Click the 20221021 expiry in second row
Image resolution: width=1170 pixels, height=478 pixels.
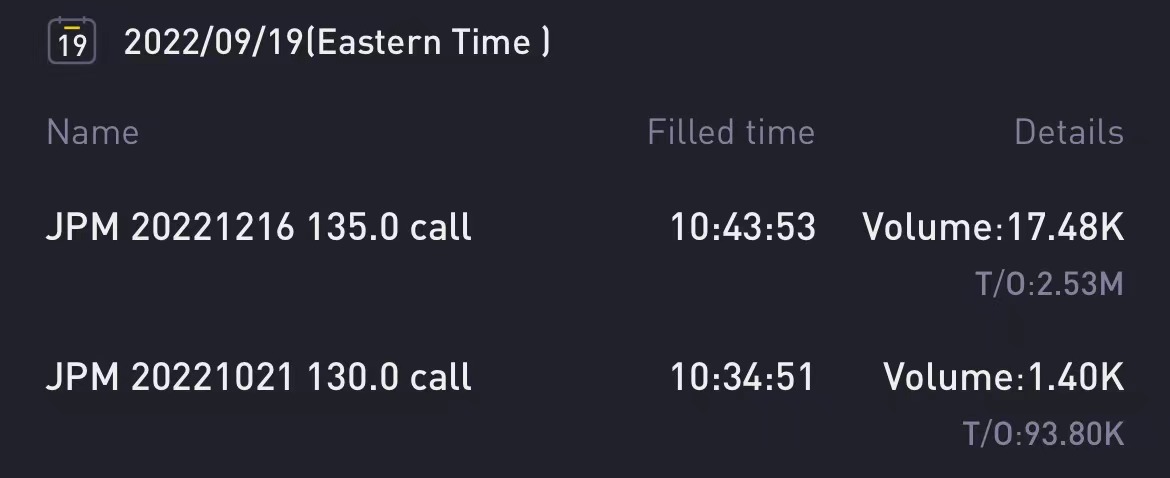click(x=213, y=377)
